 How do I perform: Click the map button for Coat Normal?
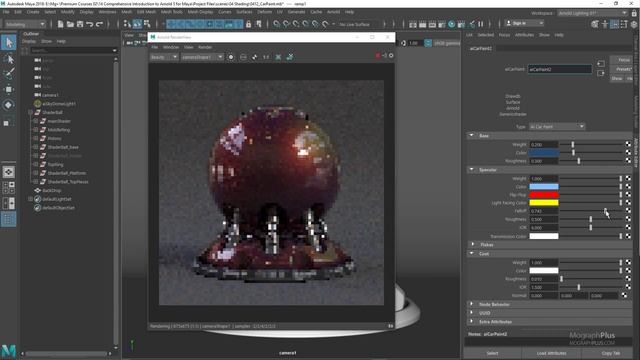point(624,295)
